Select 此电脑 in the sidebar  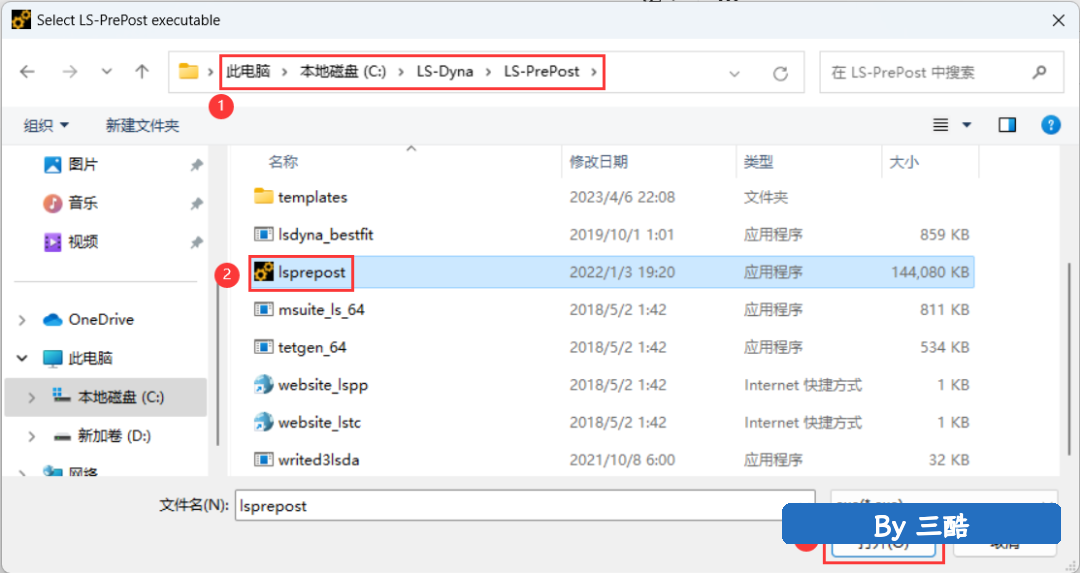click(90, 358)
